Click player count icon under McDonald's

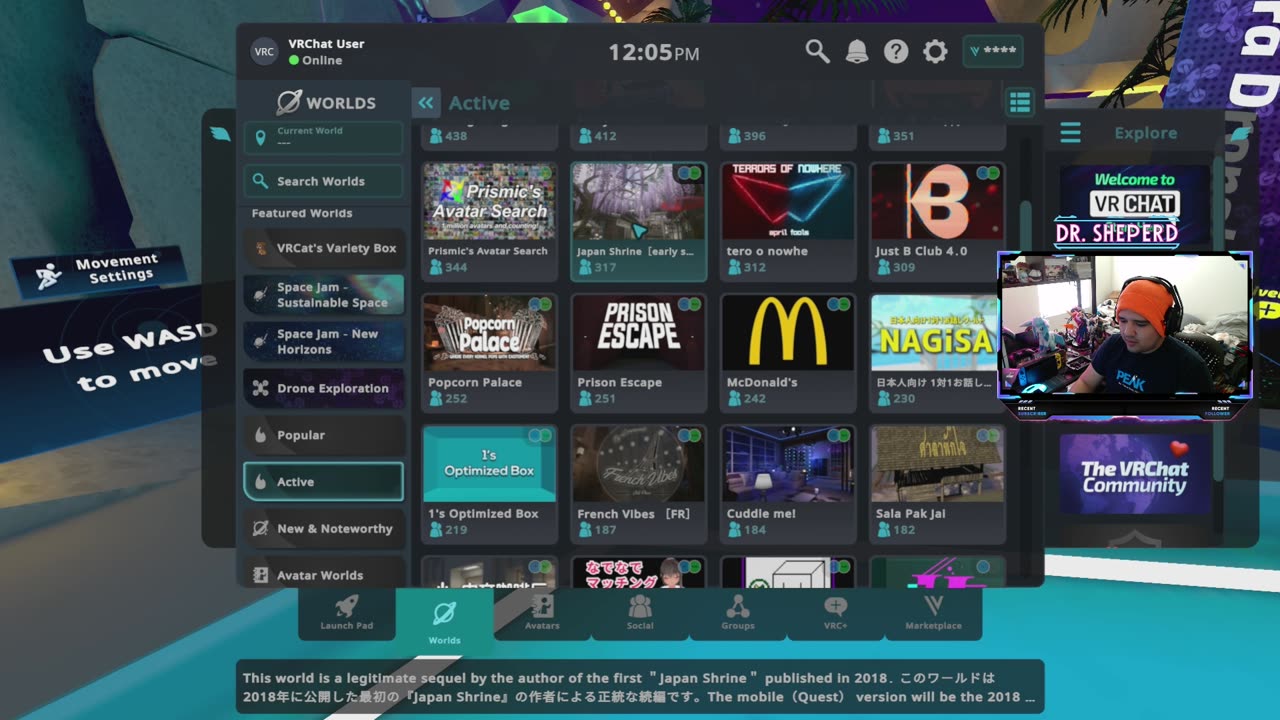pyautogui.click(x=734, y=398)
